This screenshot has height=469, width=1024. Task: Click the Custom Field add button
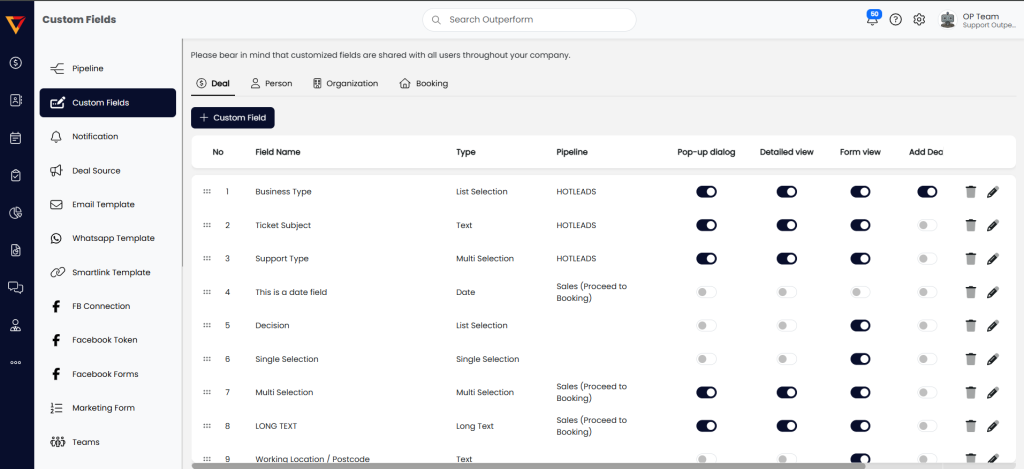[x=232, y=118]
